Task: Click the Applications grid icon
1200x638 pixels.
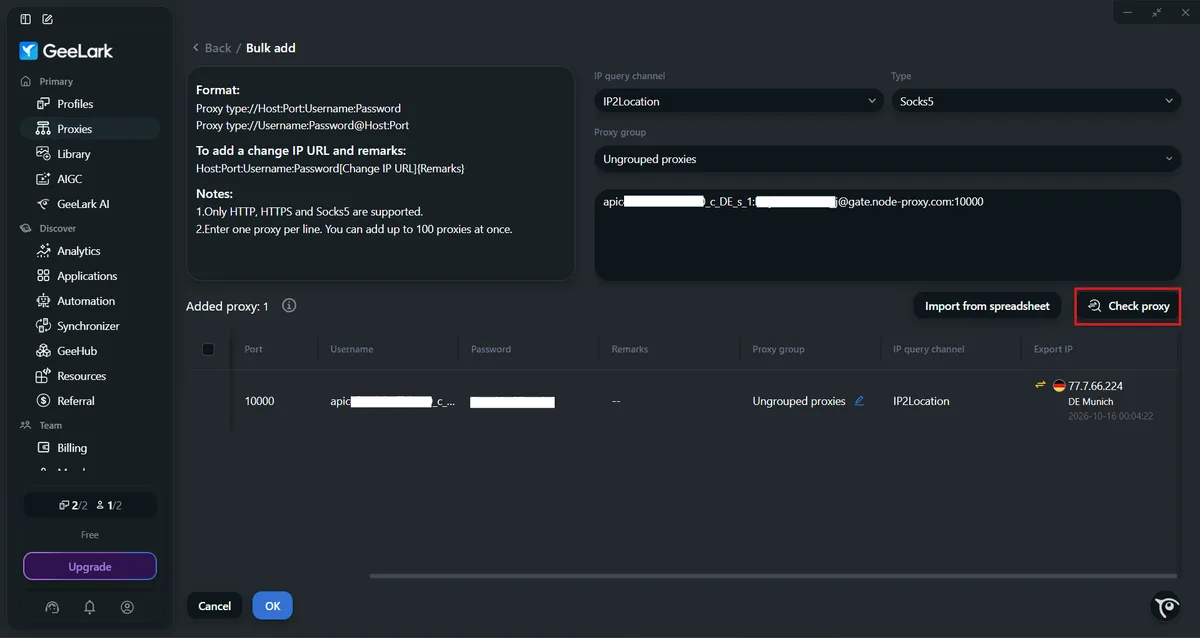Action: pyautogui.click(x=43, y=276)
